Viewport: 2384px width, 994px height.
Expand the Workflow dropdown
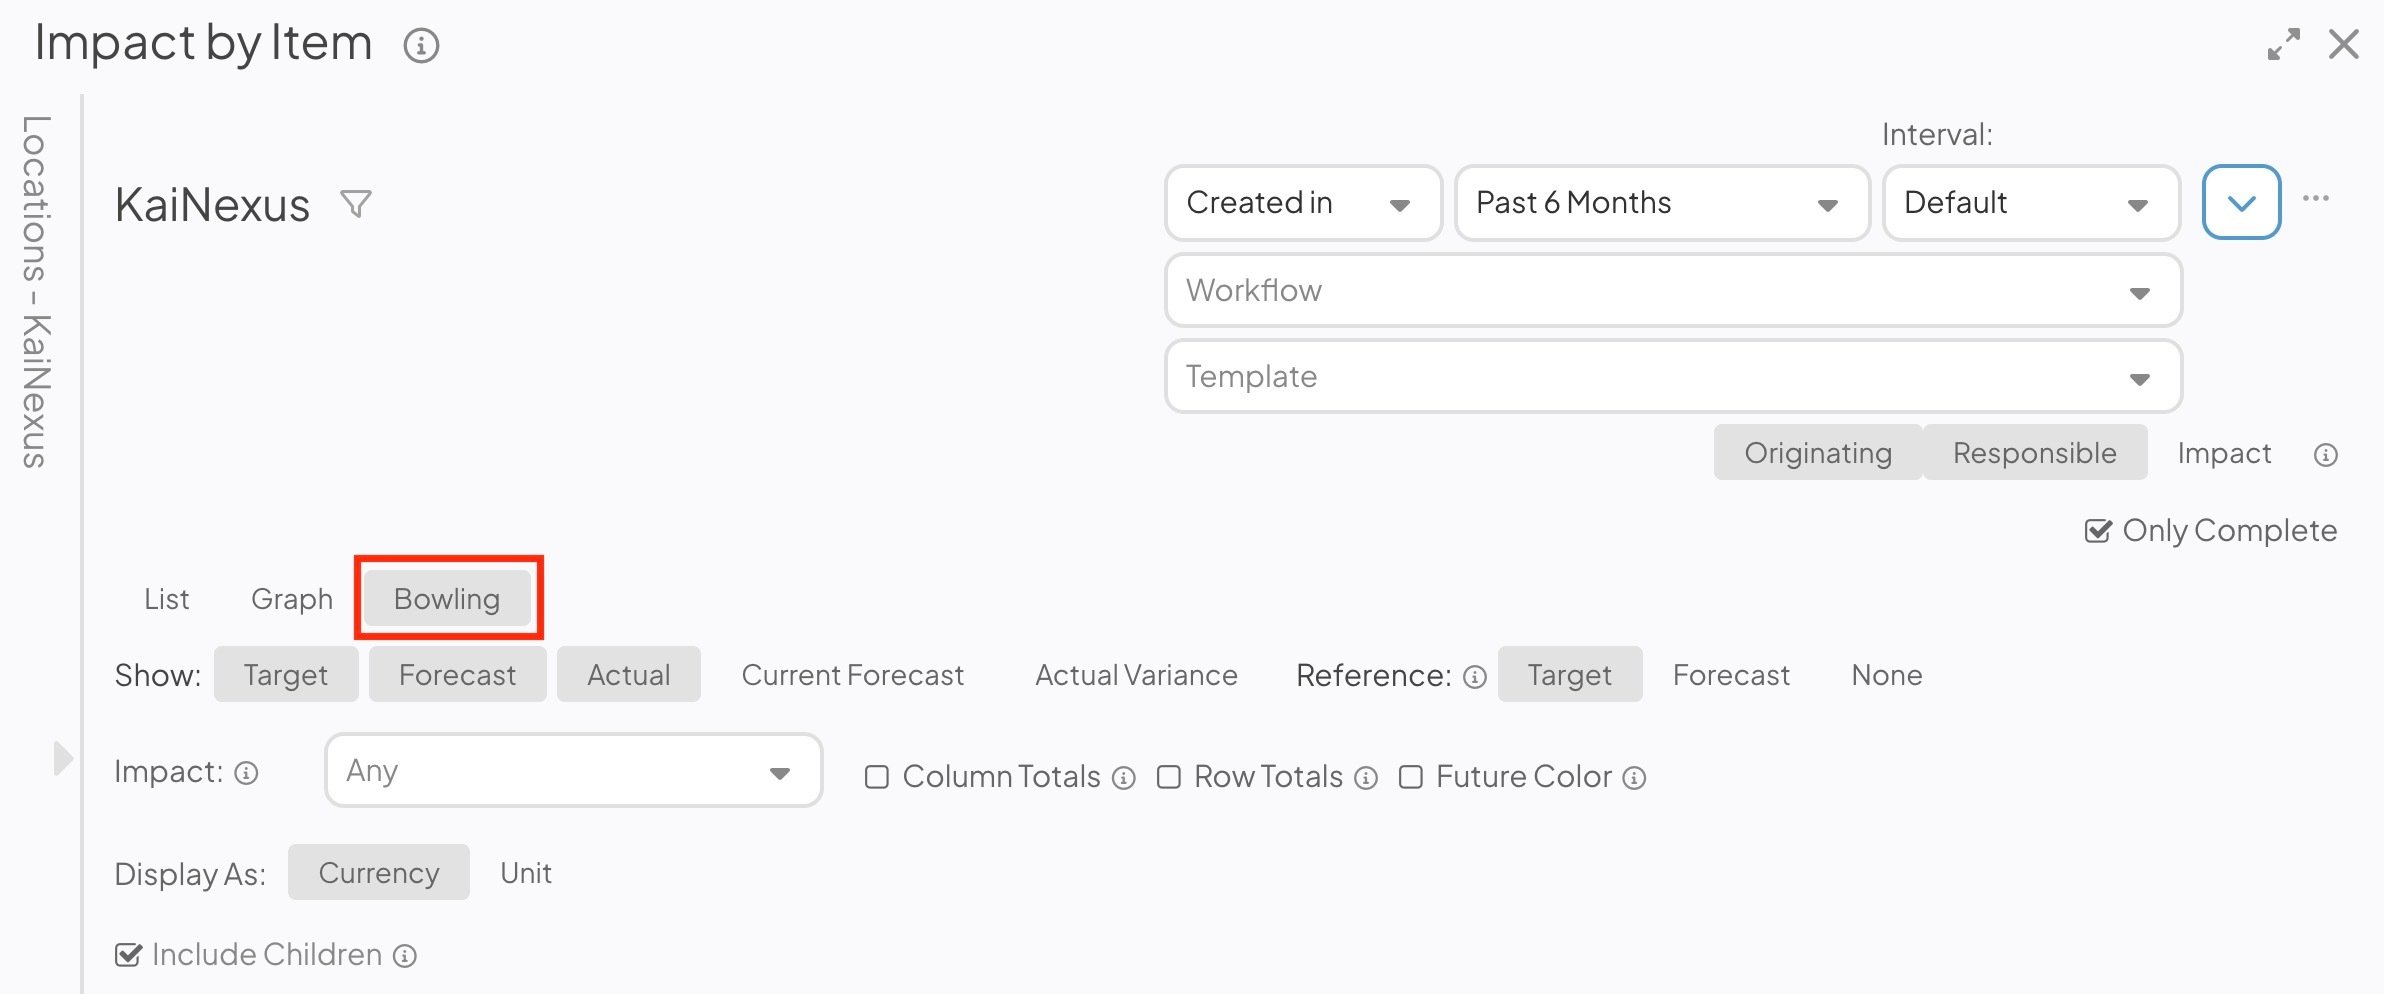click(x=1672, y=291)
